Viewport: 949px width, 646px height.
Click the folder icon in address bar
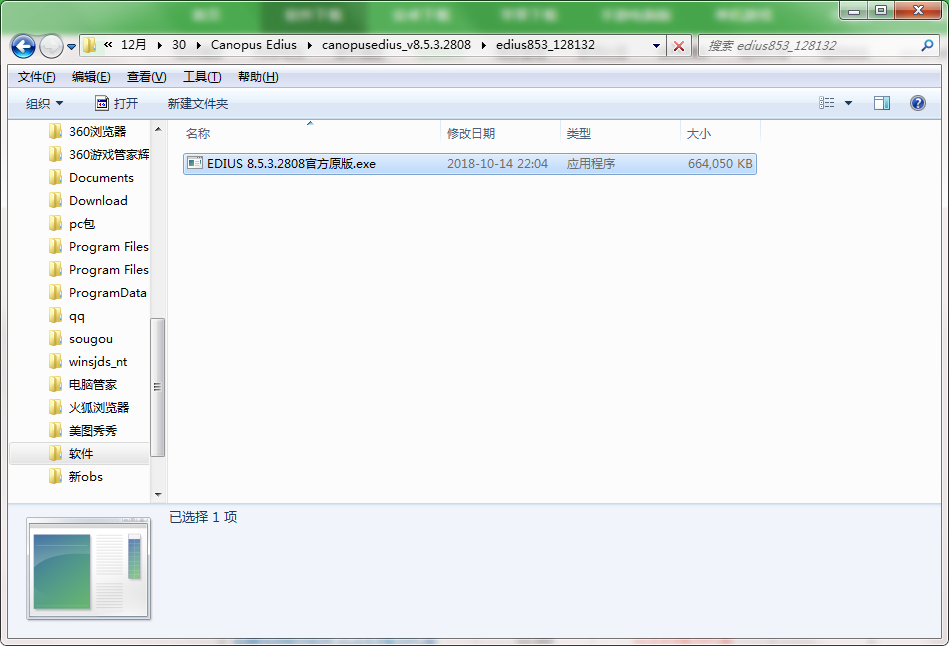click(x=90, y=45)
